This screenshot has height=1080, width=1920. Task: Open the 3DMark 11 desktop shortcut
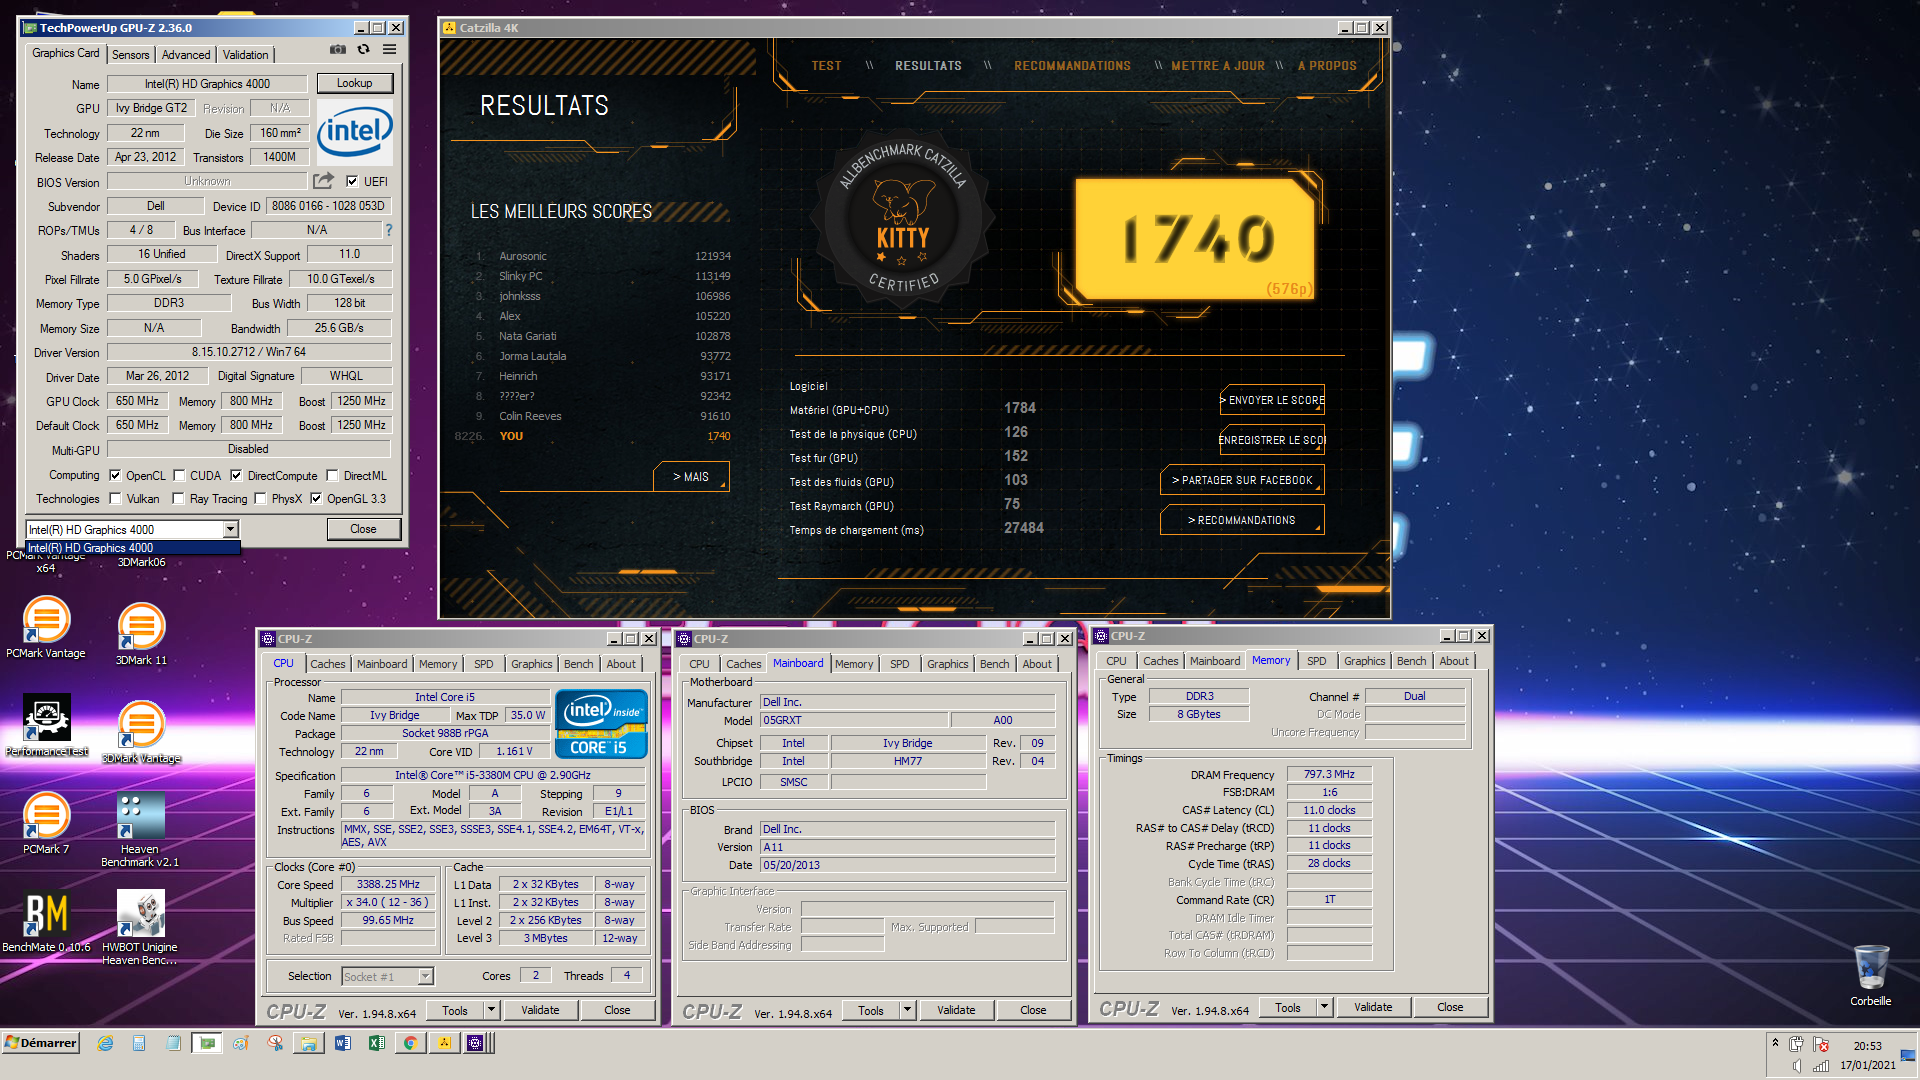click(141, 635)
